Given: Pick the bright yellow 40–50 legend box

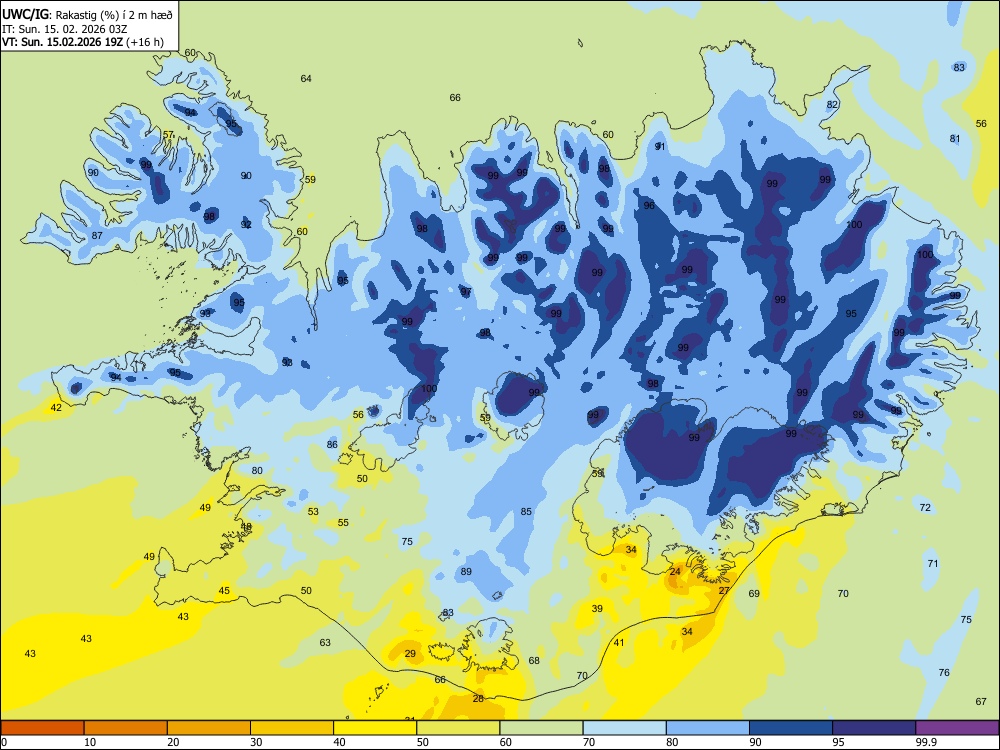Looking at the screenshot, I should point(375,728).
